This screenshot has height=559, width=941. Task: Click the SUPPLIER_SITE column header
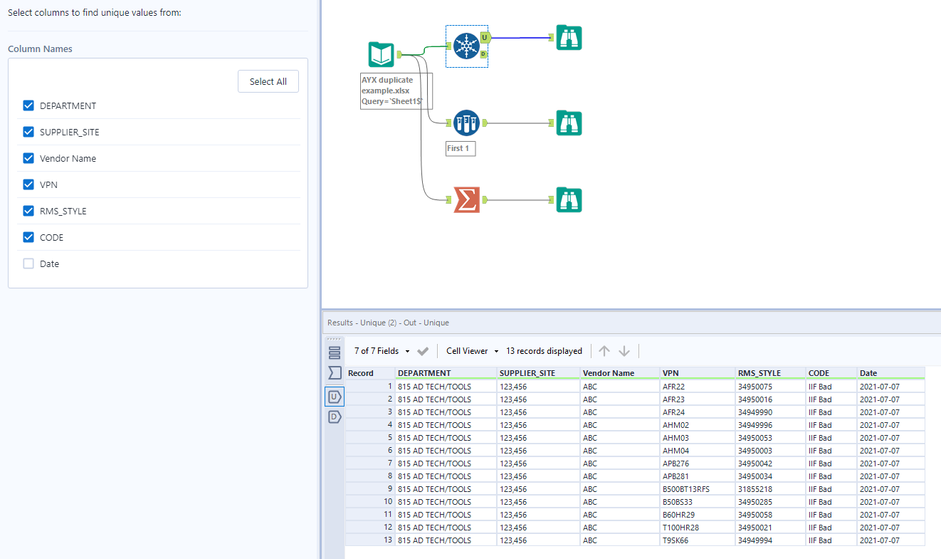(538, 373)
